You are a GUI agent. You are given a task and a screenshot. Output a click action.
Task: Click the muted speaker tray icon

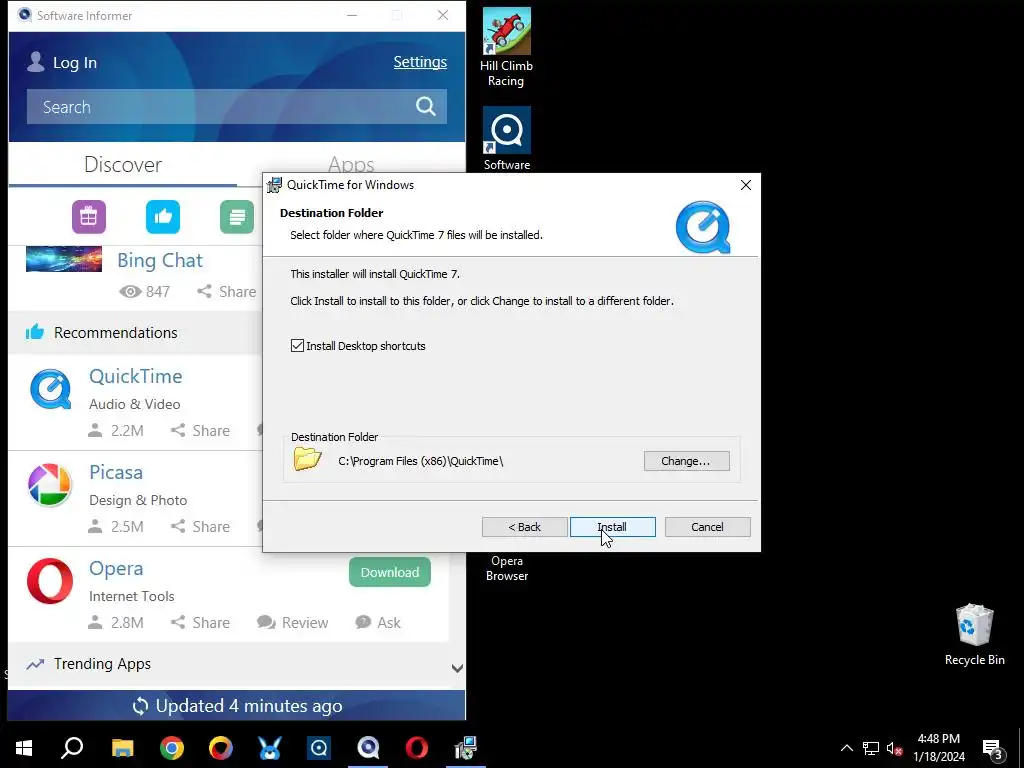tap(894, 748)
